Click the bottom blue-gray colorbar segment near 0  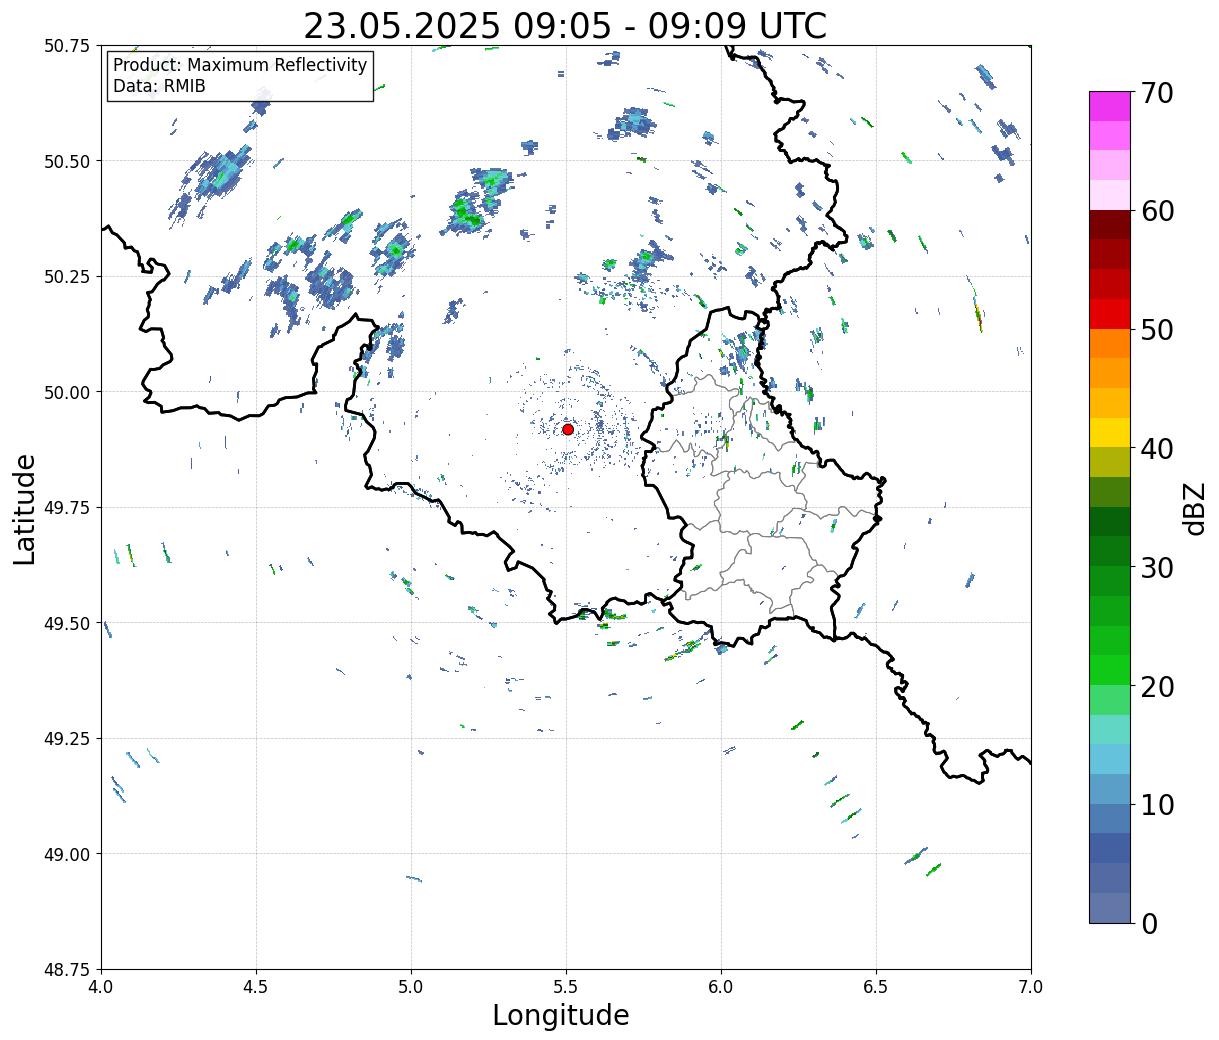pyautogui.click(x=1110, y=907)
